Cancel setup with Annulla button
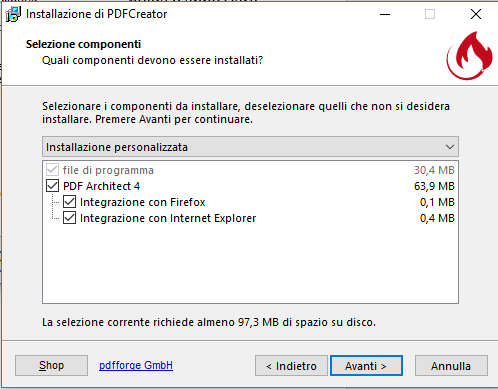498x389 pixels. point(451,366)
